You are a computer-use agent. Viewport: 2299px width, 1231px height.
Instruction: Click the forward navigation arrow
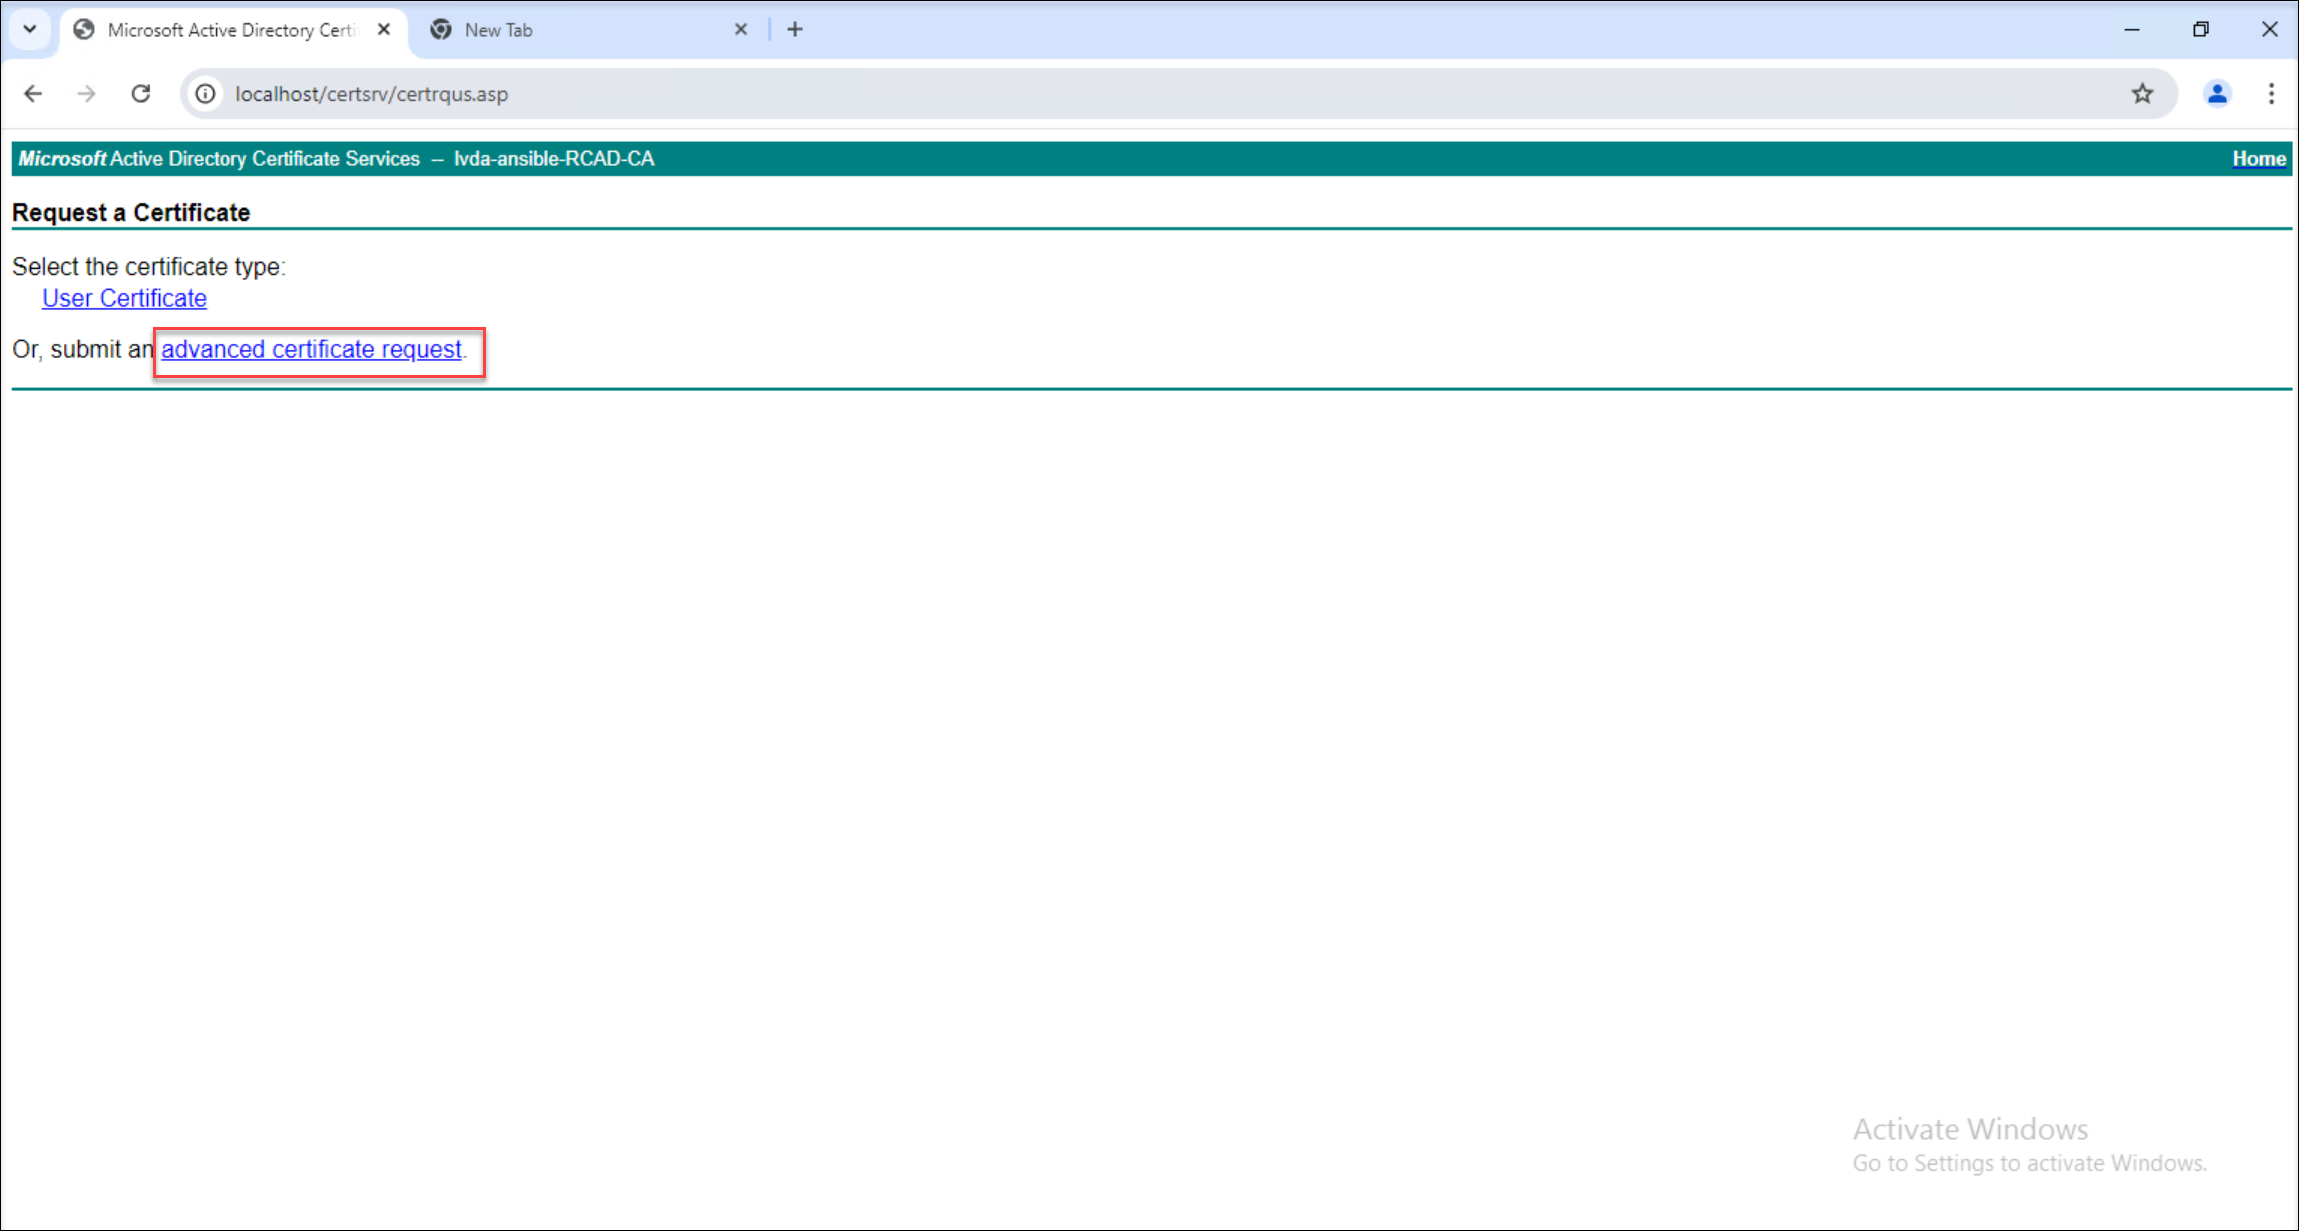tap(87, 93)
